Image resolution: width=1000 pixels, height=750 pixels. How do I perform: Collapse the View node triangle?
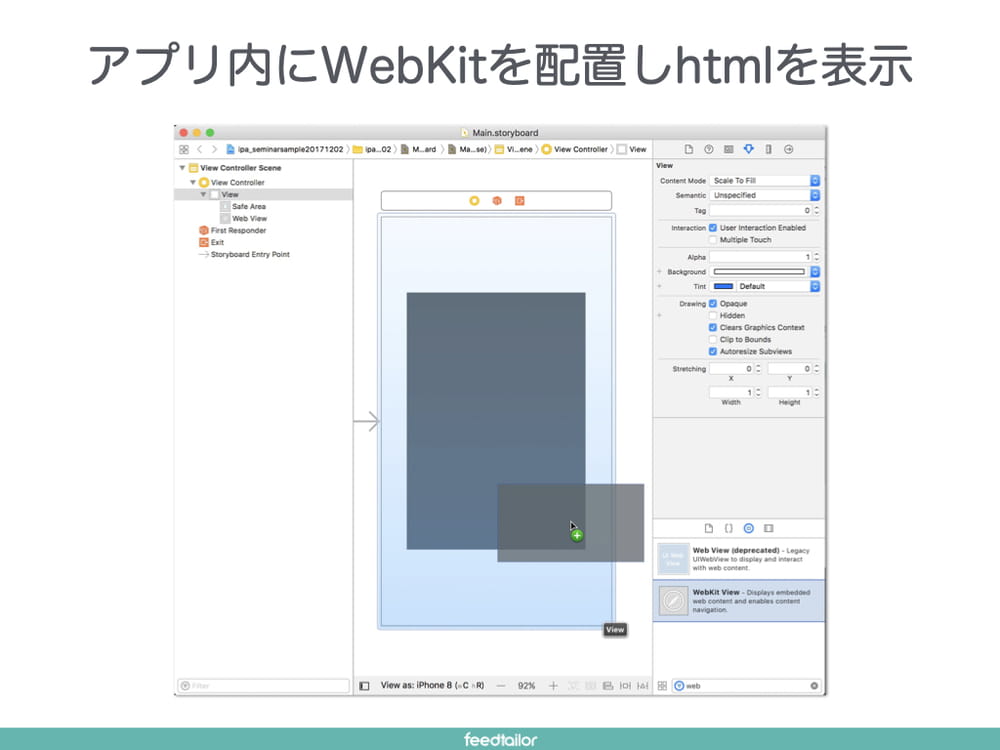(x=203, y=195)
